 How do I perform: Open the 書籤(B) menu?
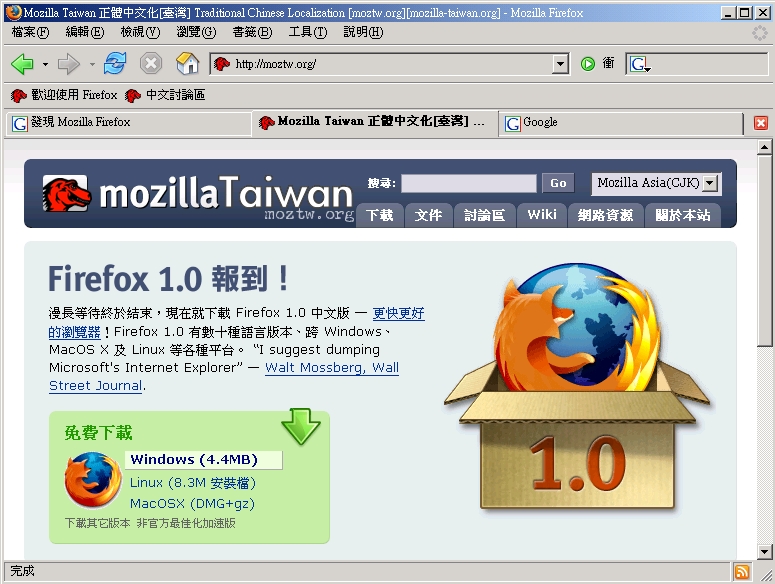click(252, 32)
